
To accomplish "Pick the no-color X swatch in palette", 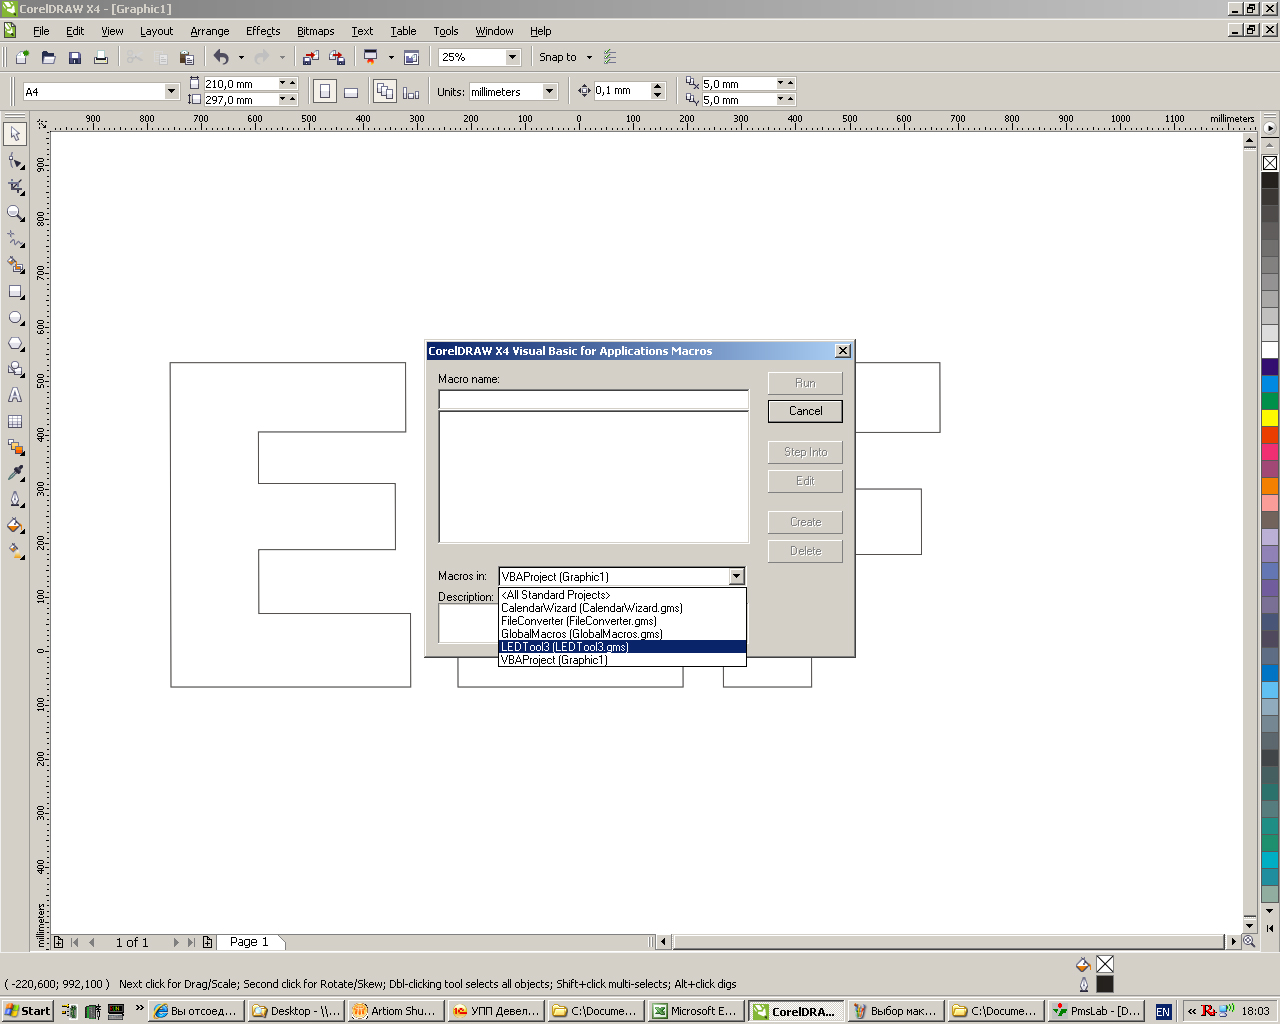I will tap(1270, 163).
